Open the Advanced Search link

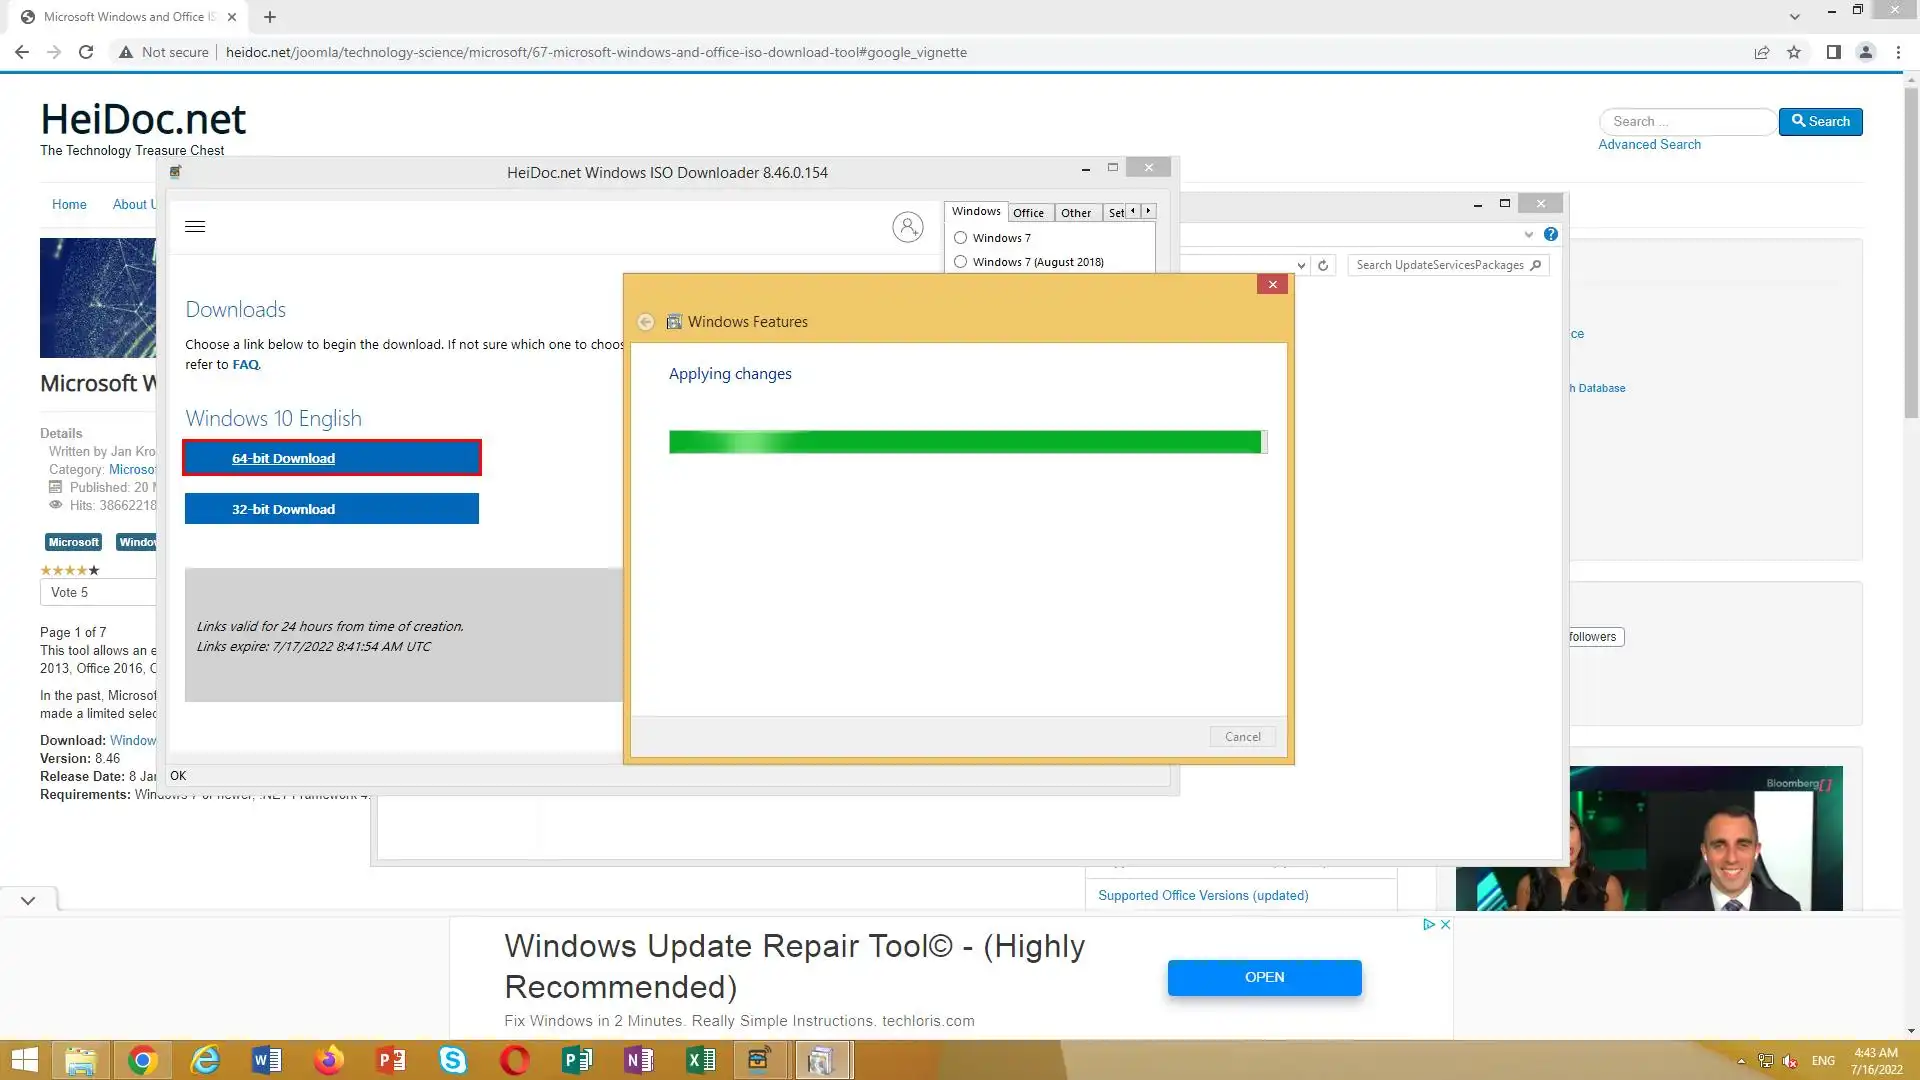pos(1649,144)
